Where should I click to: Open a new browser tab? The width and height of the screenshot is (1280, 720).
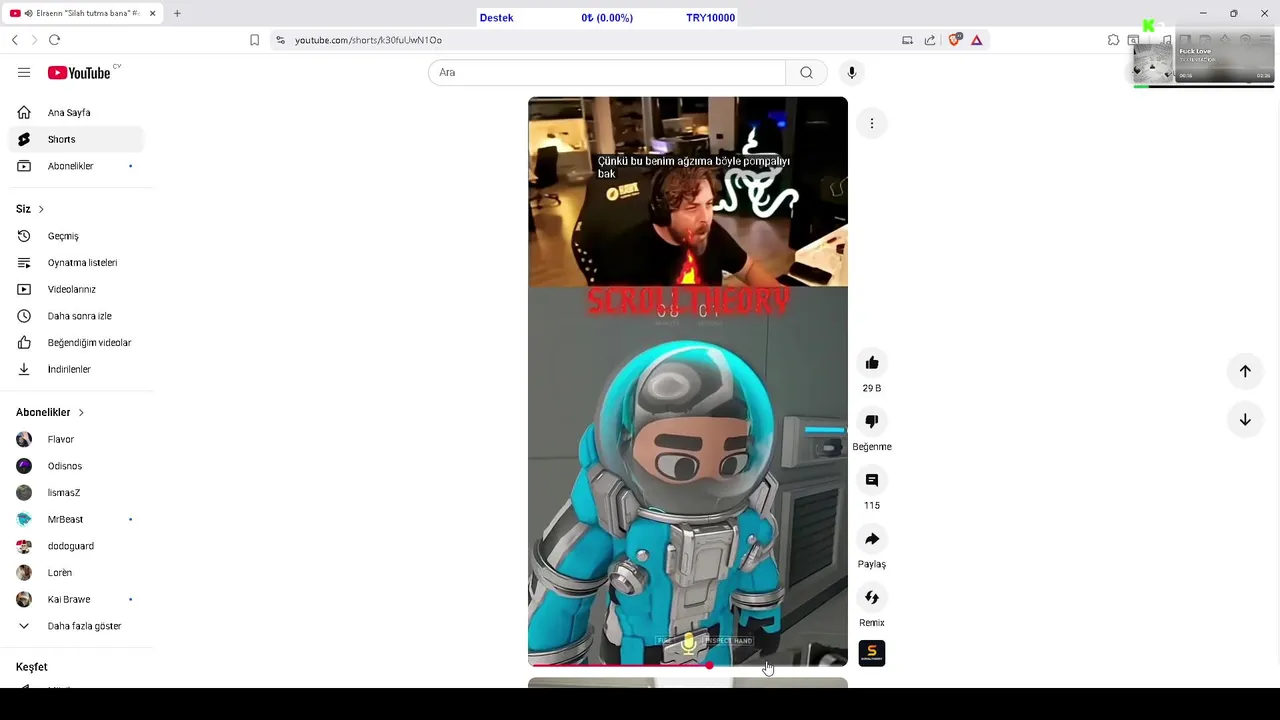click(177, 14)
